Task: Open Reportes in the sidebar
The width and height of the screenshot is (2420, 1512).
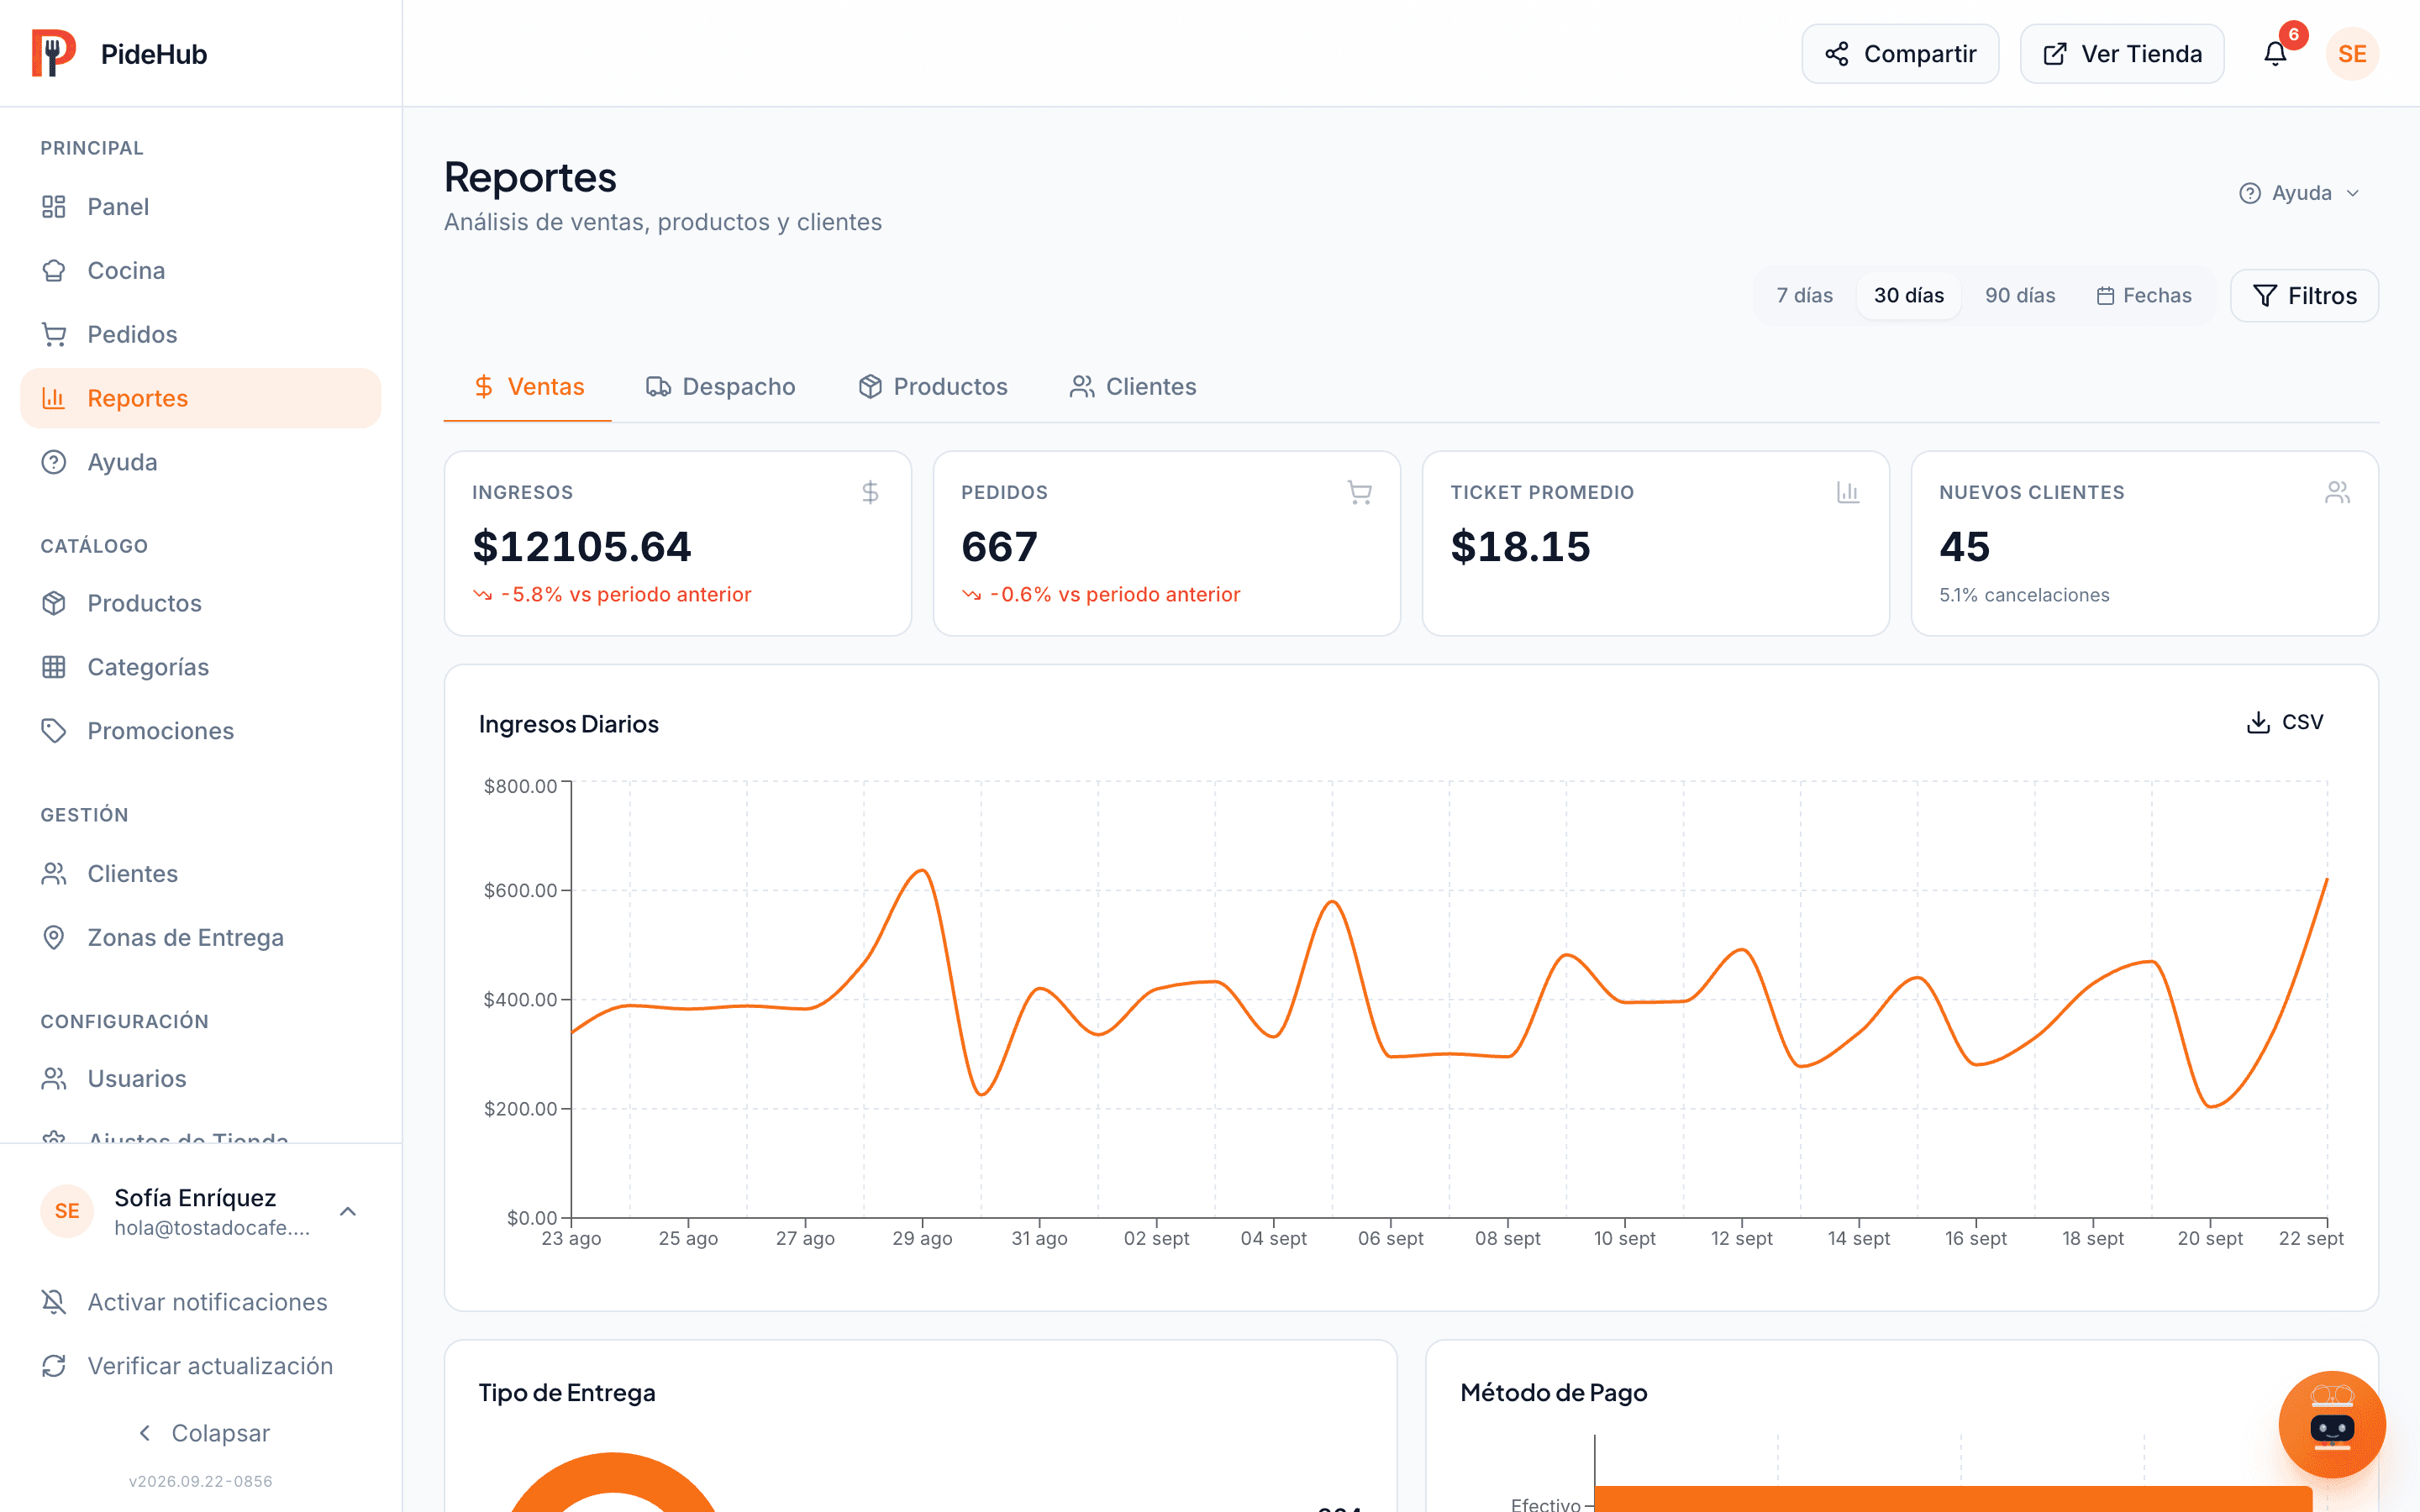Action: pos(200,399)
